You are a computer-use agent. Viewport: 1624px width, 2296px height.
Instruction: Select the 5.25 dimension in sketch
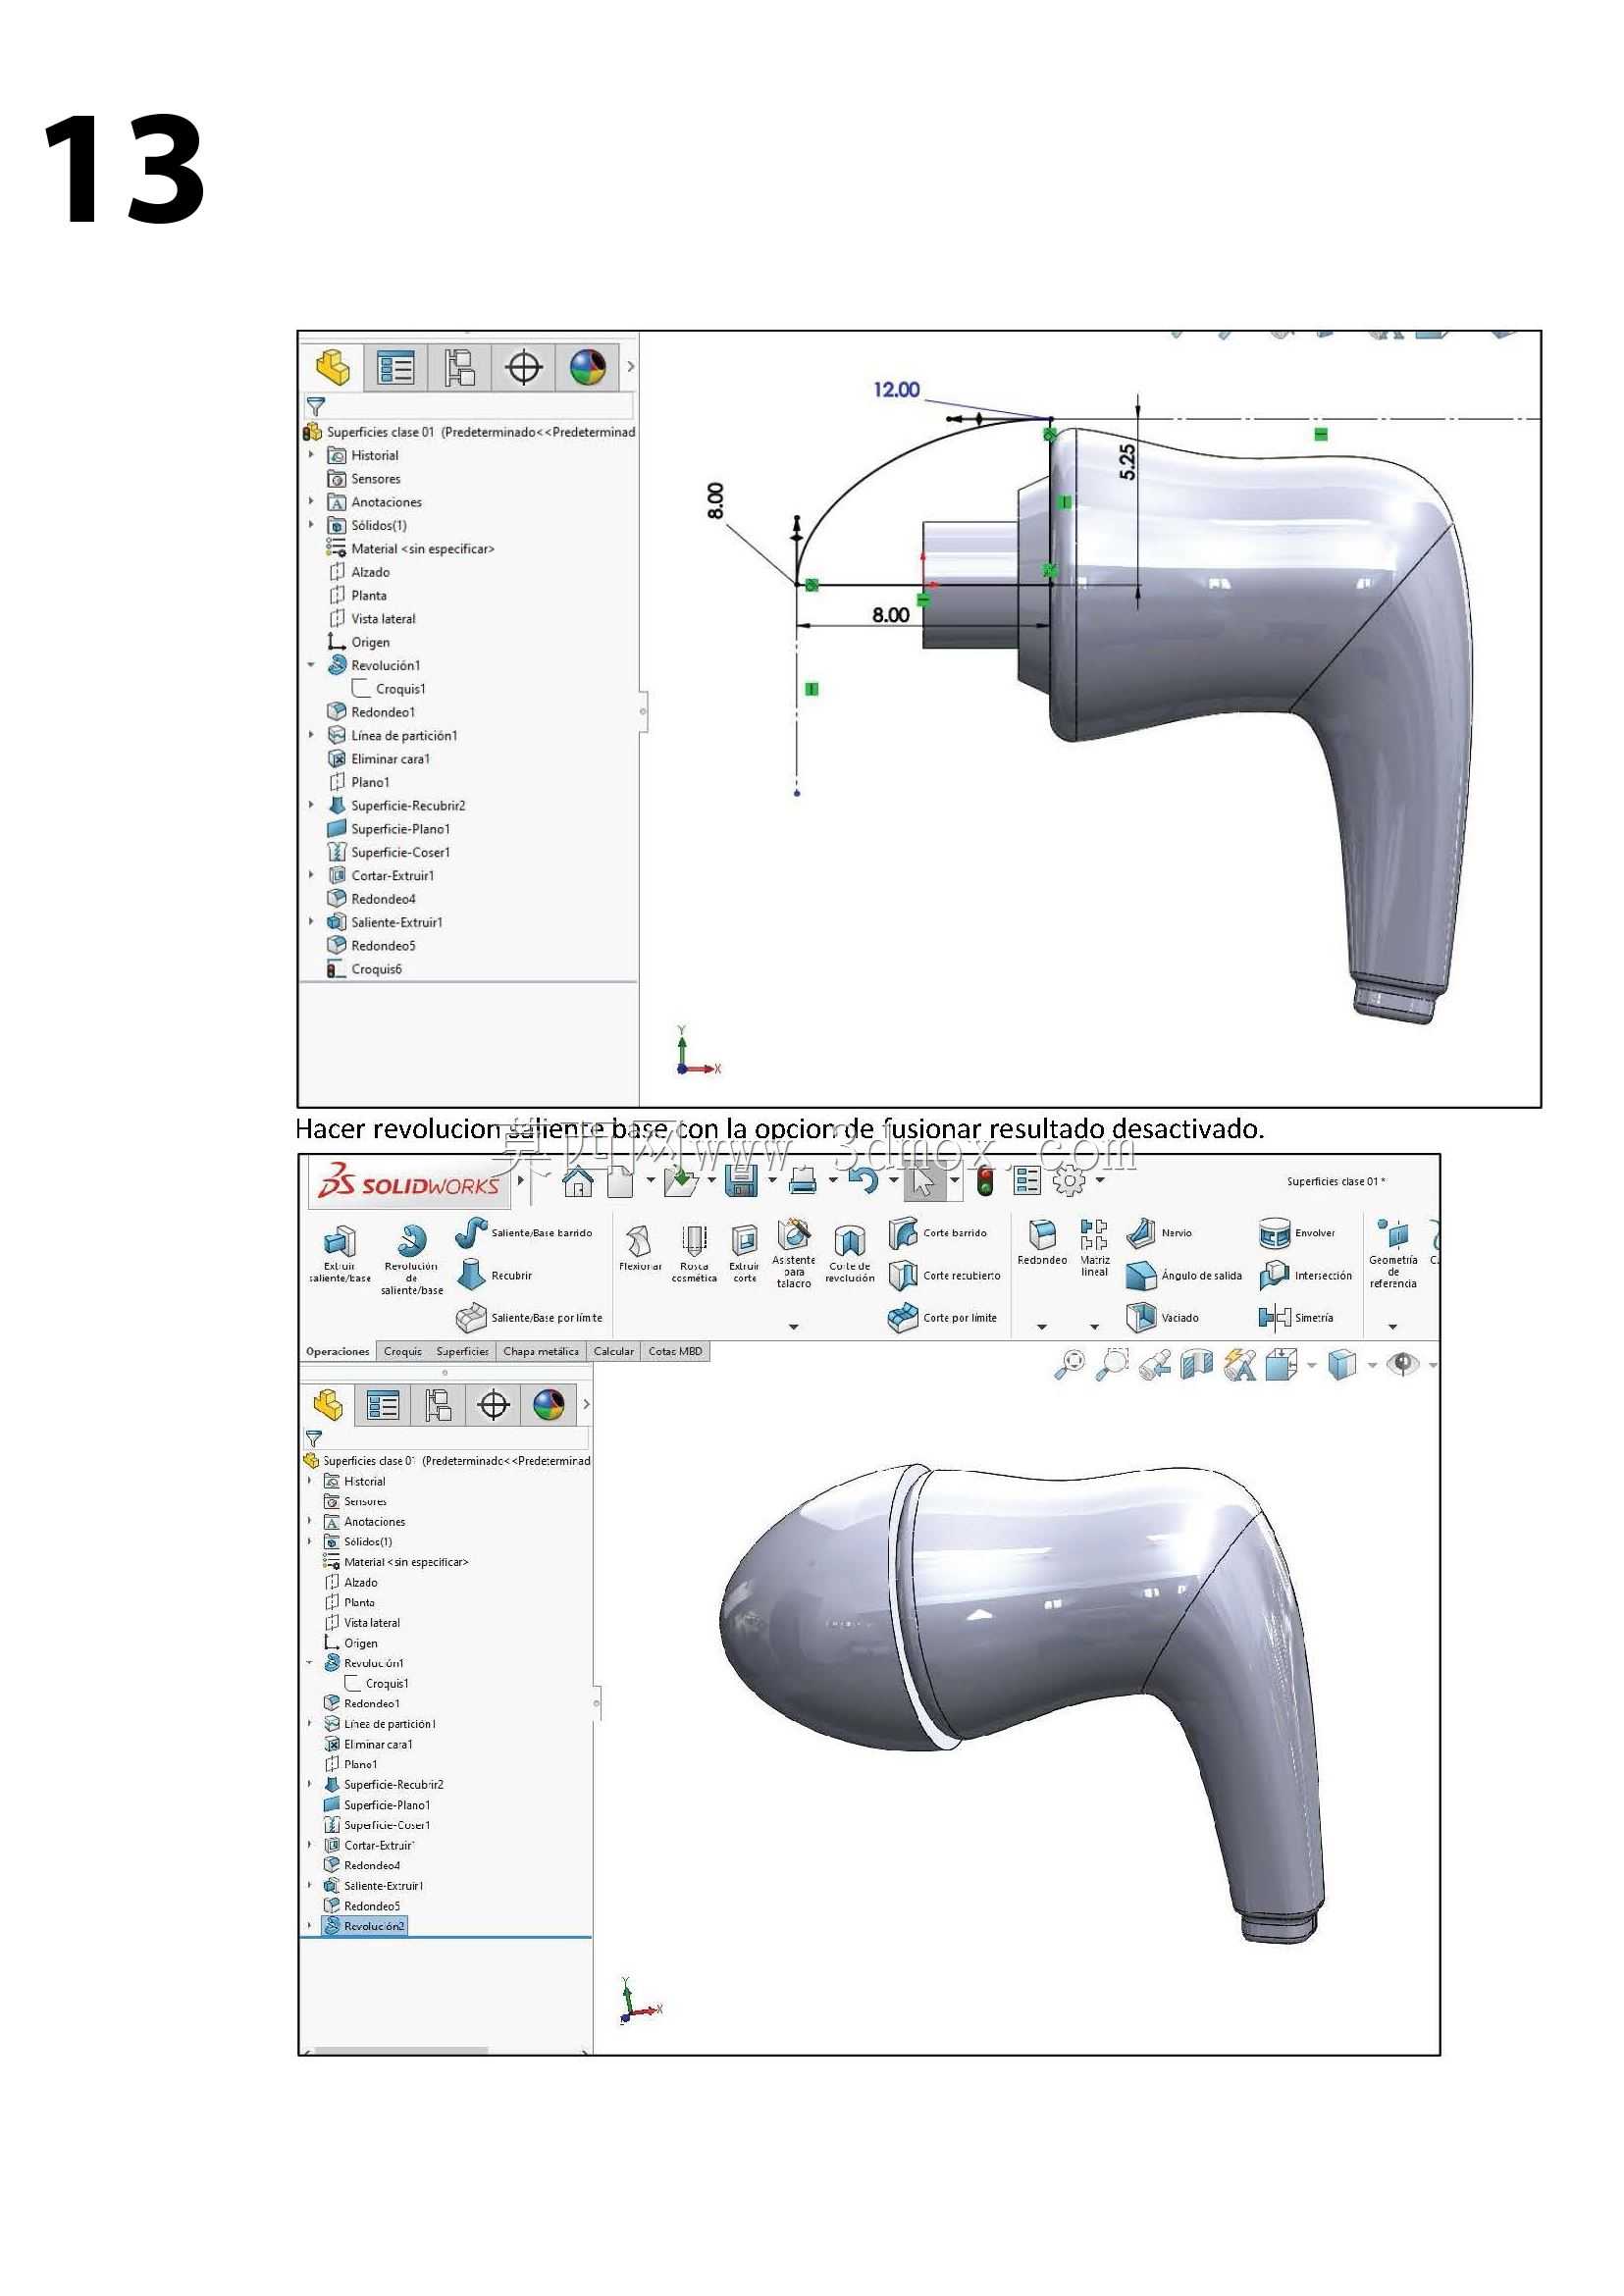click(x=1127, y=461)
